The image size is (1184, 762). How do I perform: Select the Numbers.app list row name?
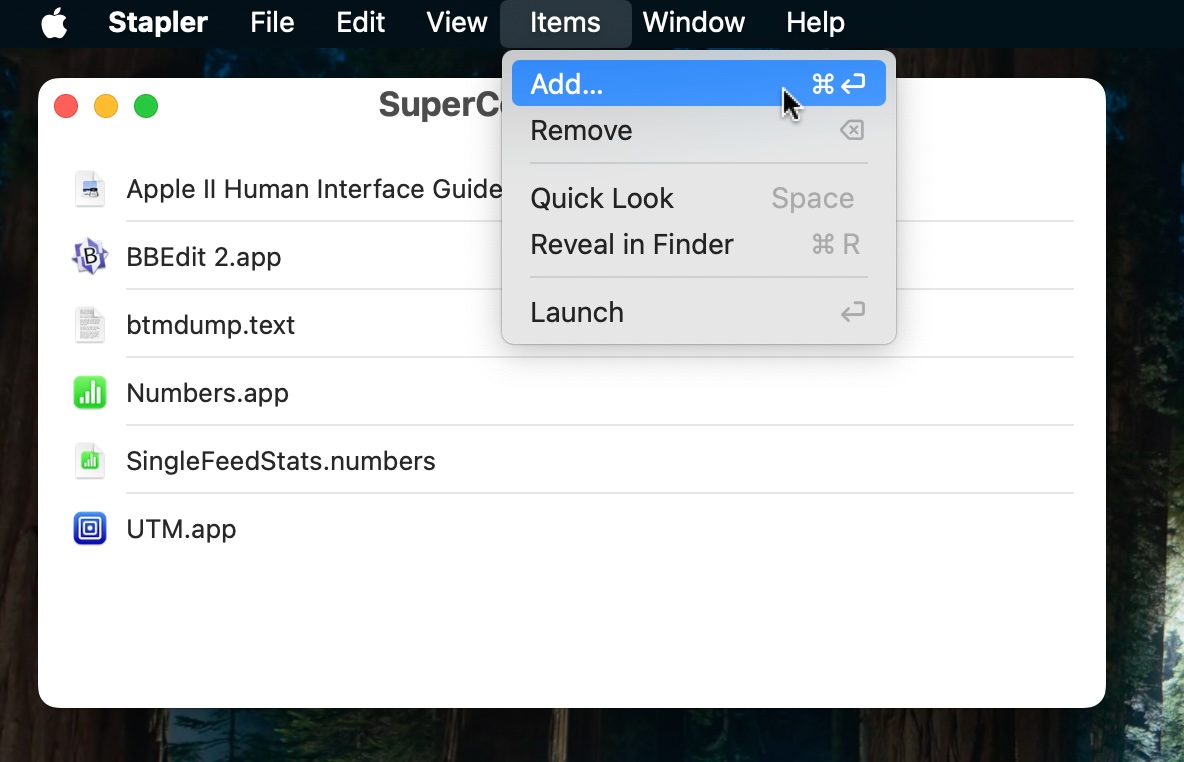pyautogui.click(x=207, y=393)
